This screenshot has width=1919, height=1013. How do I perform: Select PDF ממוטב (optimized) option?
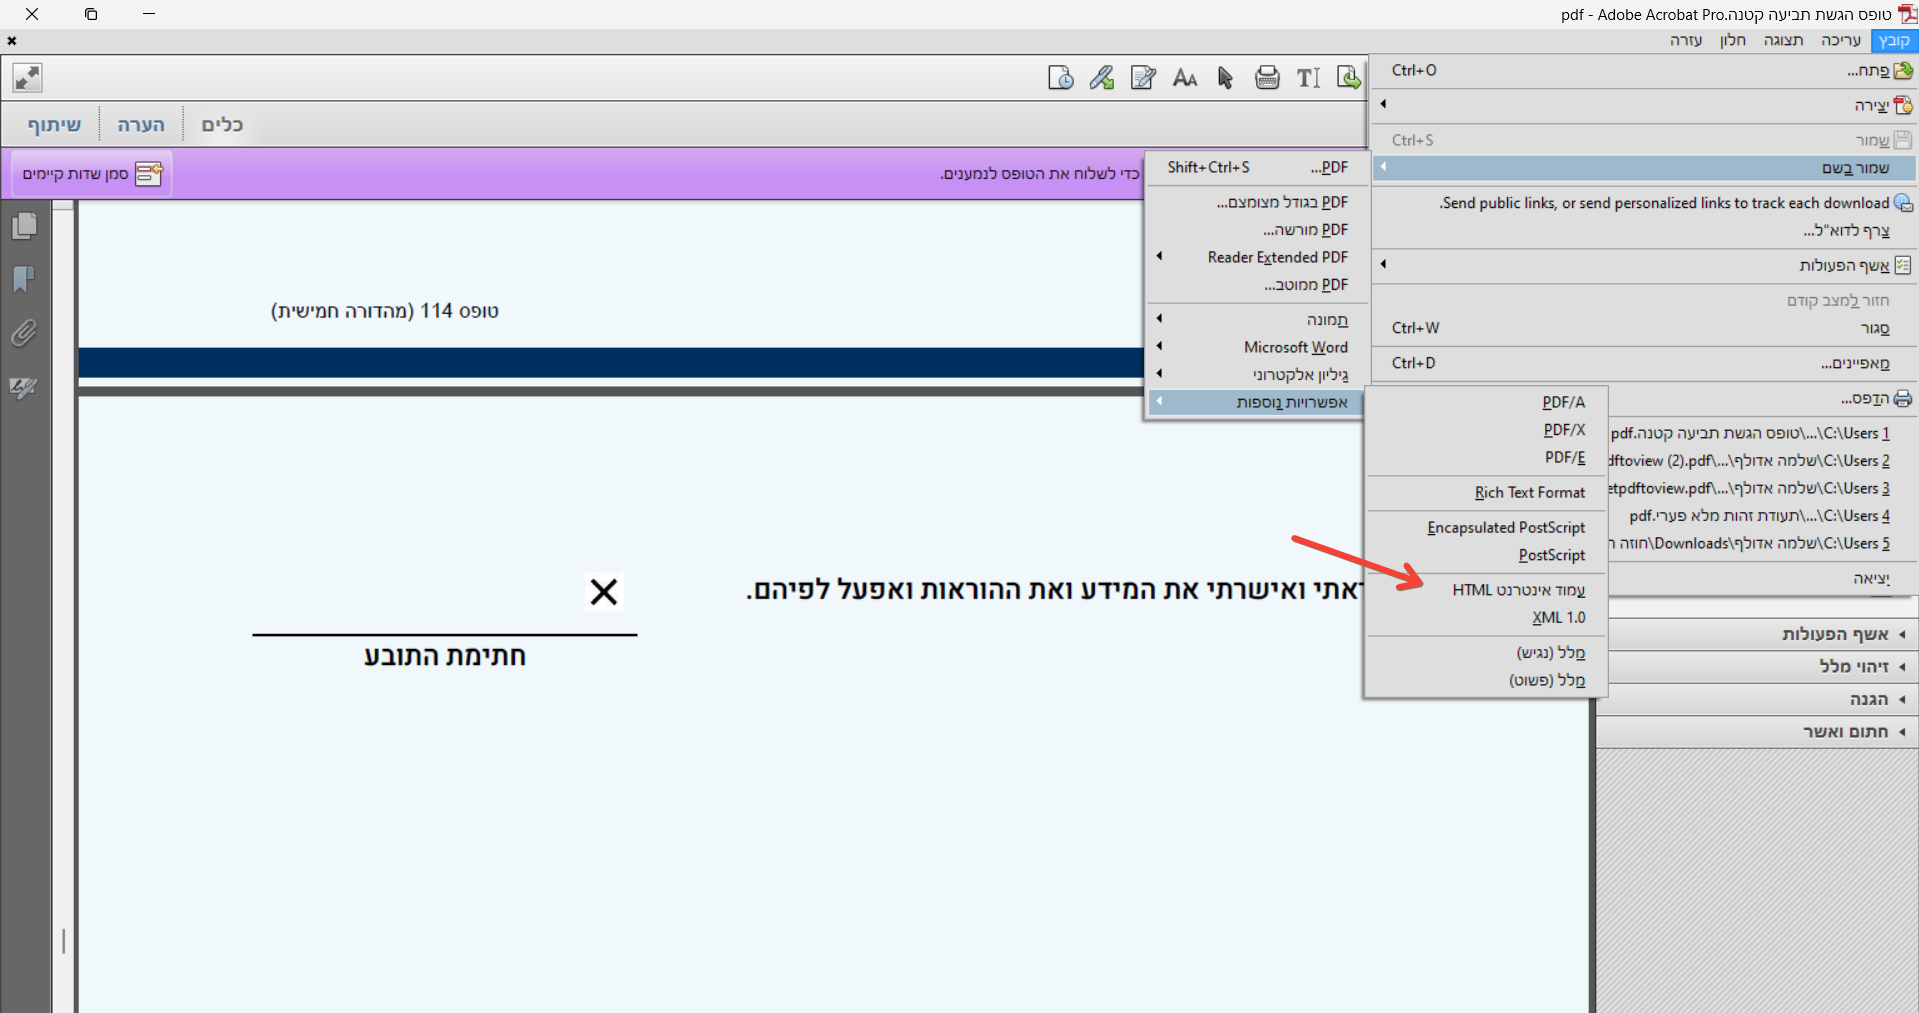coord(1255,285)
